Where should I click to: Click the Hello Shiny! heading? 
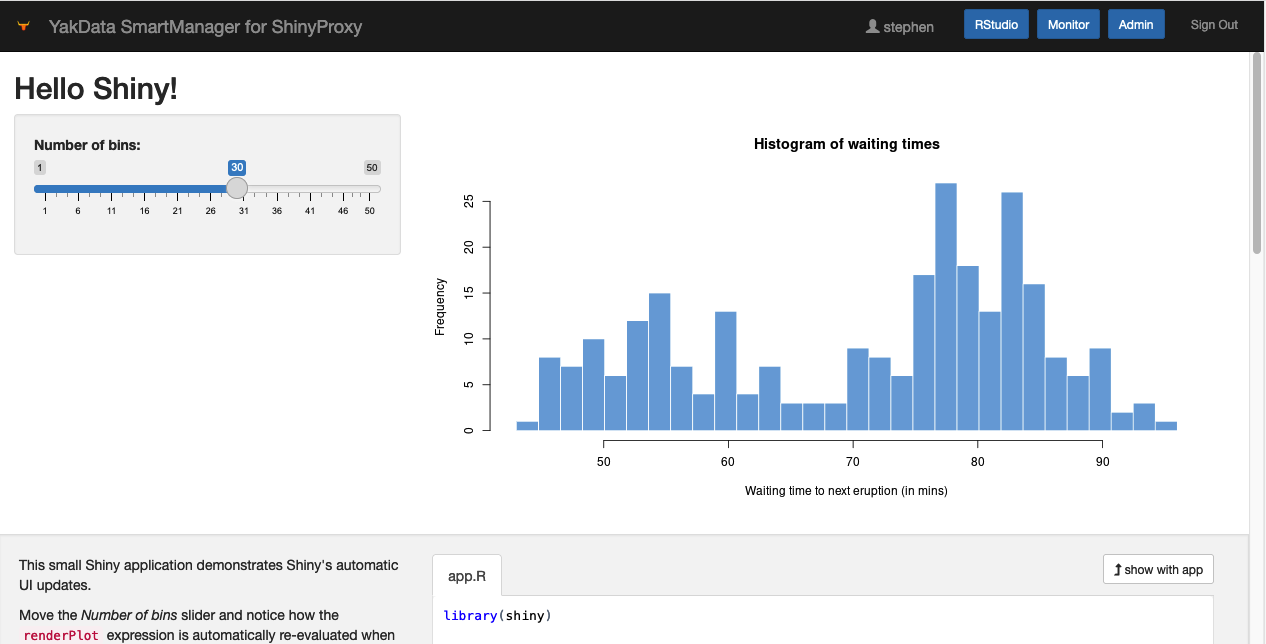[x=96, y=89]
